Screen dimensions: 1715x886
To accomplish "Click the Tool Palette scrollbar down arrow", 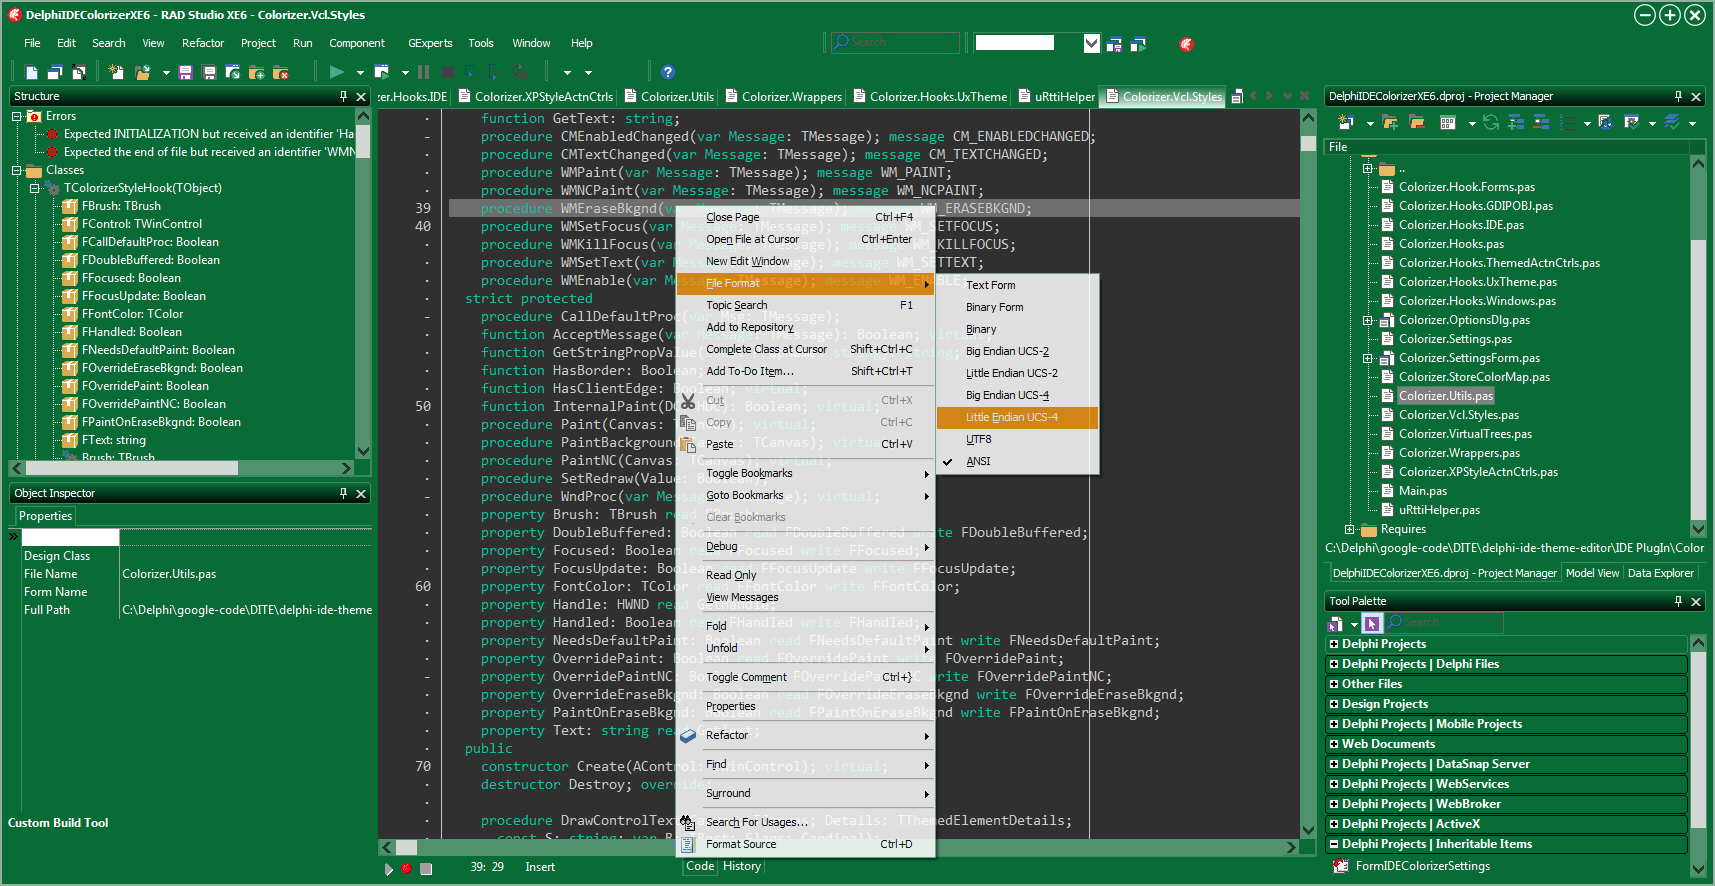I will (x=1697, y=869).
